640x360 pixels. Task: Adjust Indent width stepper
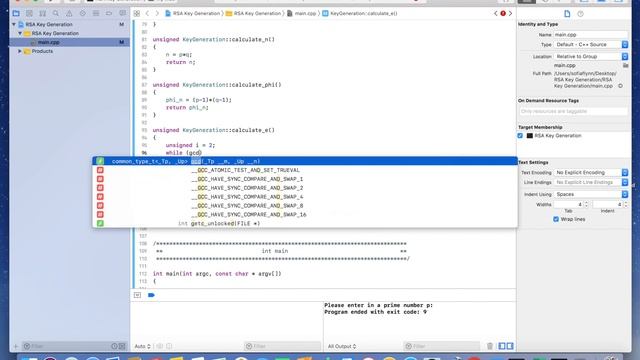626,204
